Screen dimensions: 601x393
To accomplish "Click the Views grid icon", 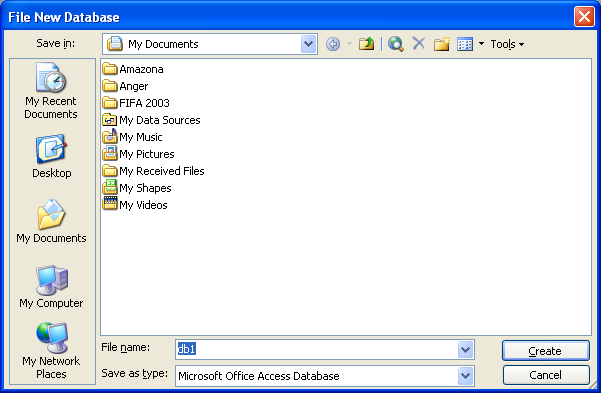I will [465, 44].
